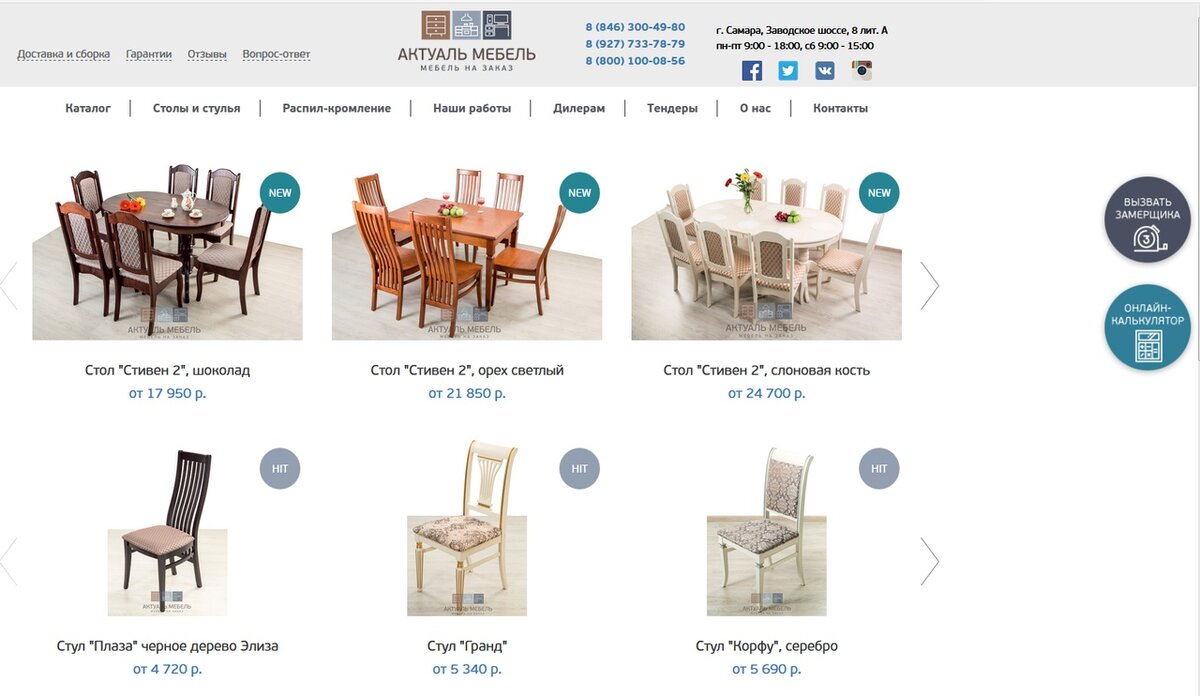
Task: Open the Twitter social icon
Action: point(788,70)
